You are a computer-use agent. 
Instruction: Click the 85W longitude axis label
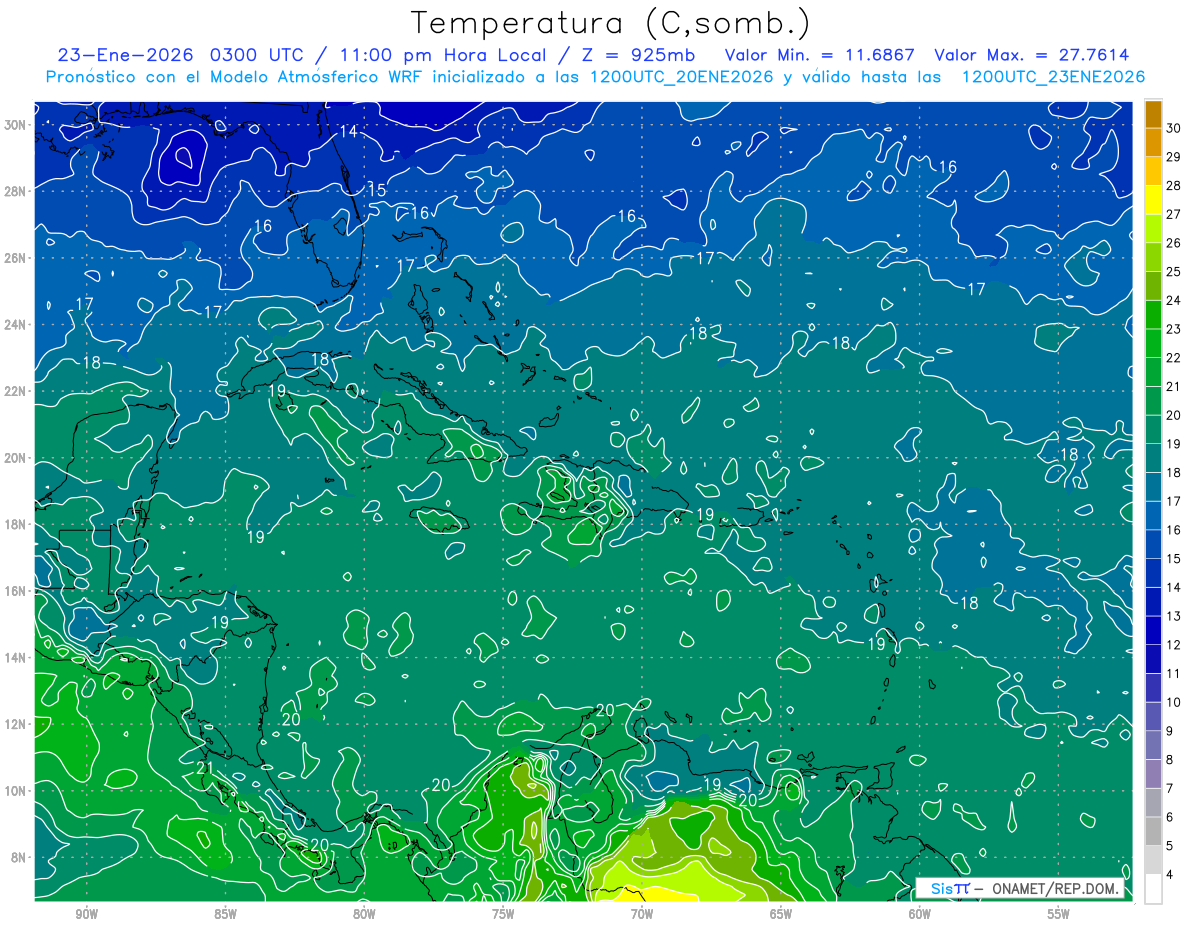[x=225, y=914]
